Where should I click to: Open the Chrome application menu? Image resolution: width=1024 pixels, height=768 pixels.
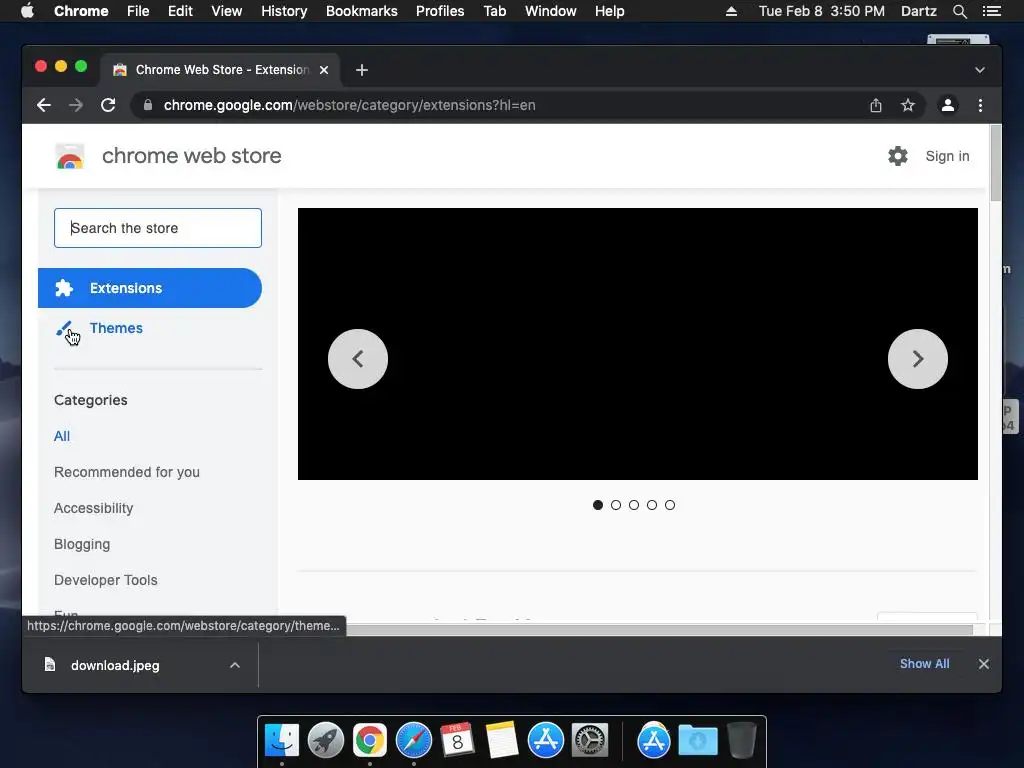pyautogui.click(x=81, y=11)
